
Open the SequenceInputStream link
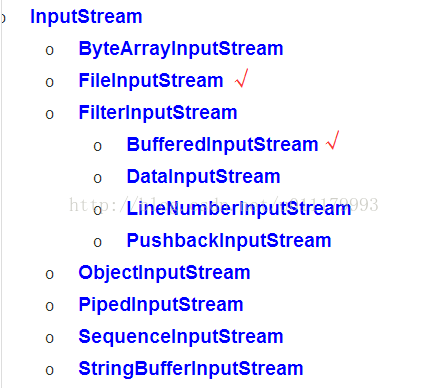tap(181, 337)
